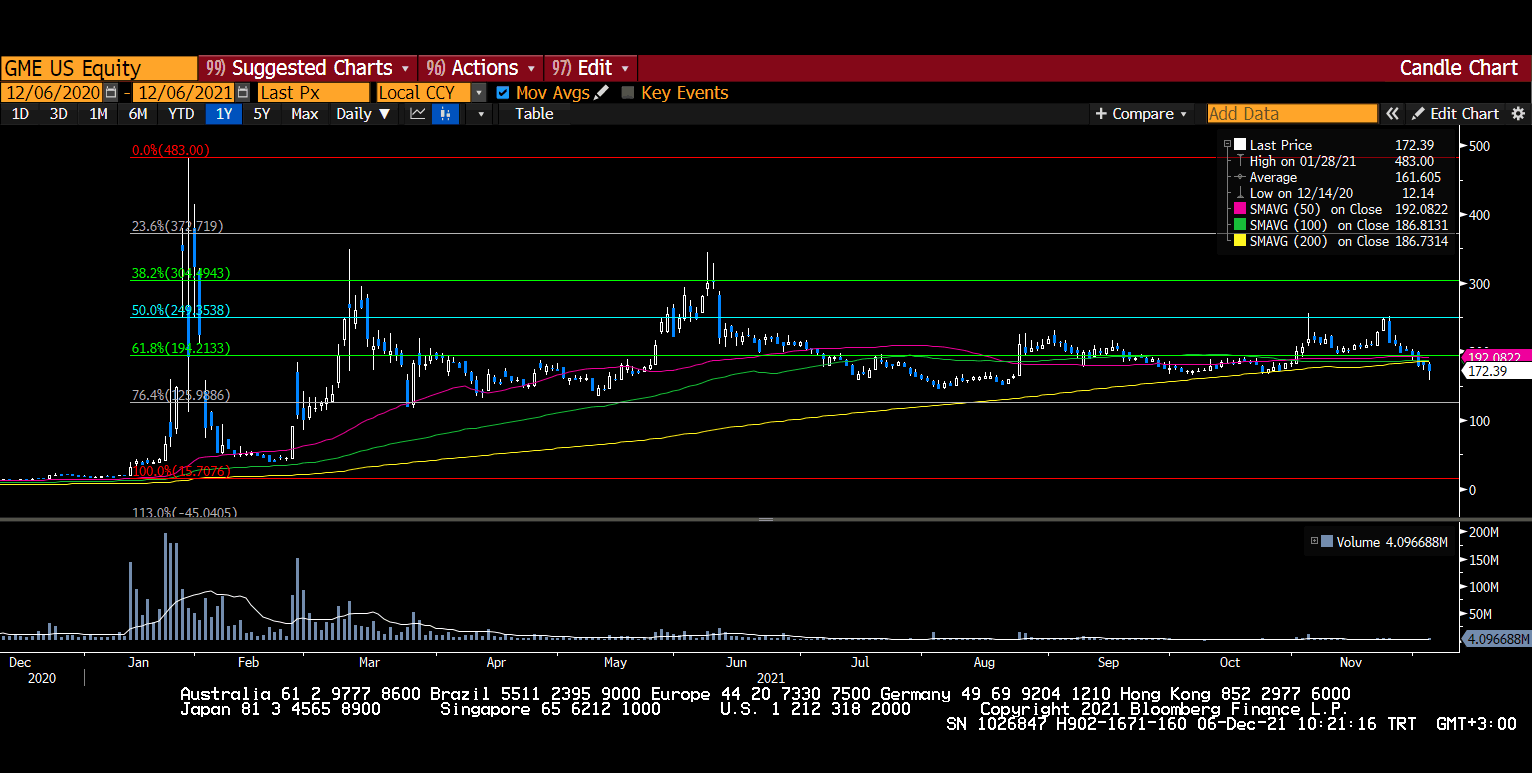The width and height of the screenshot is (1532, 773).
Task: Click the Edit Chart button
Action: pyautogui.click(x=1456, y=114)
